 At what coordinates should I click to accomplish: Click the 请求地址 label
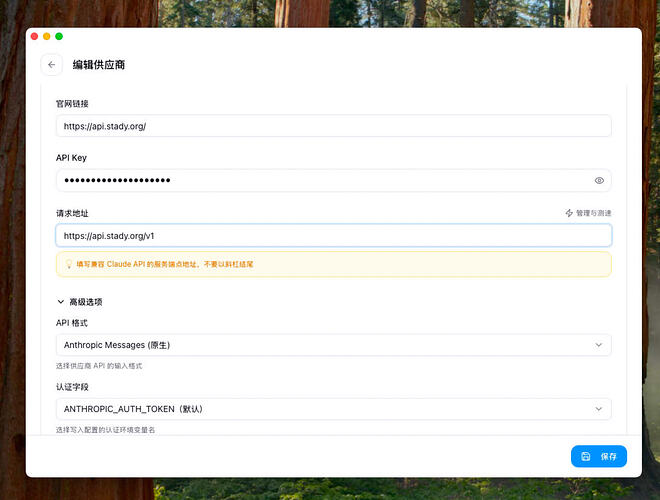click(72, 213)
